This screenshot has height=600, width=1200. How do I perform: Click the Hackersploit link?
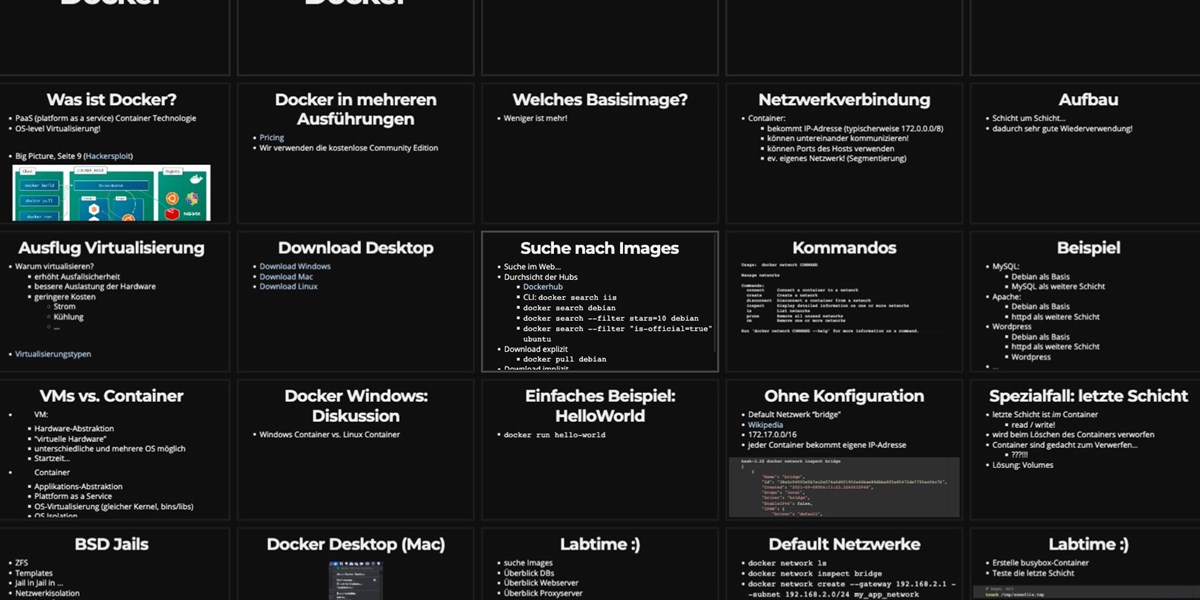[110, 156]
